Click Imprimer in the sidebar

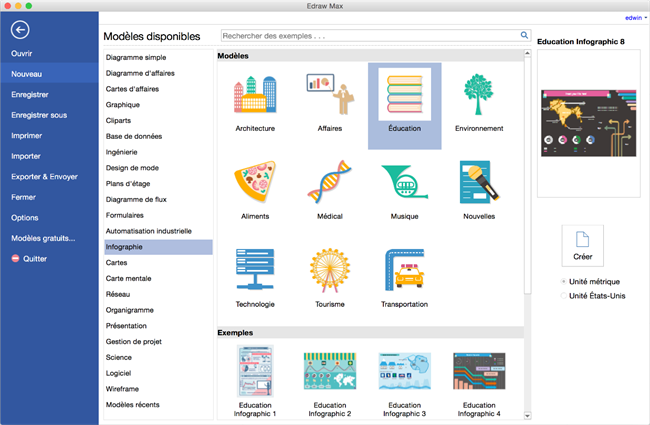tap(27, 136)
